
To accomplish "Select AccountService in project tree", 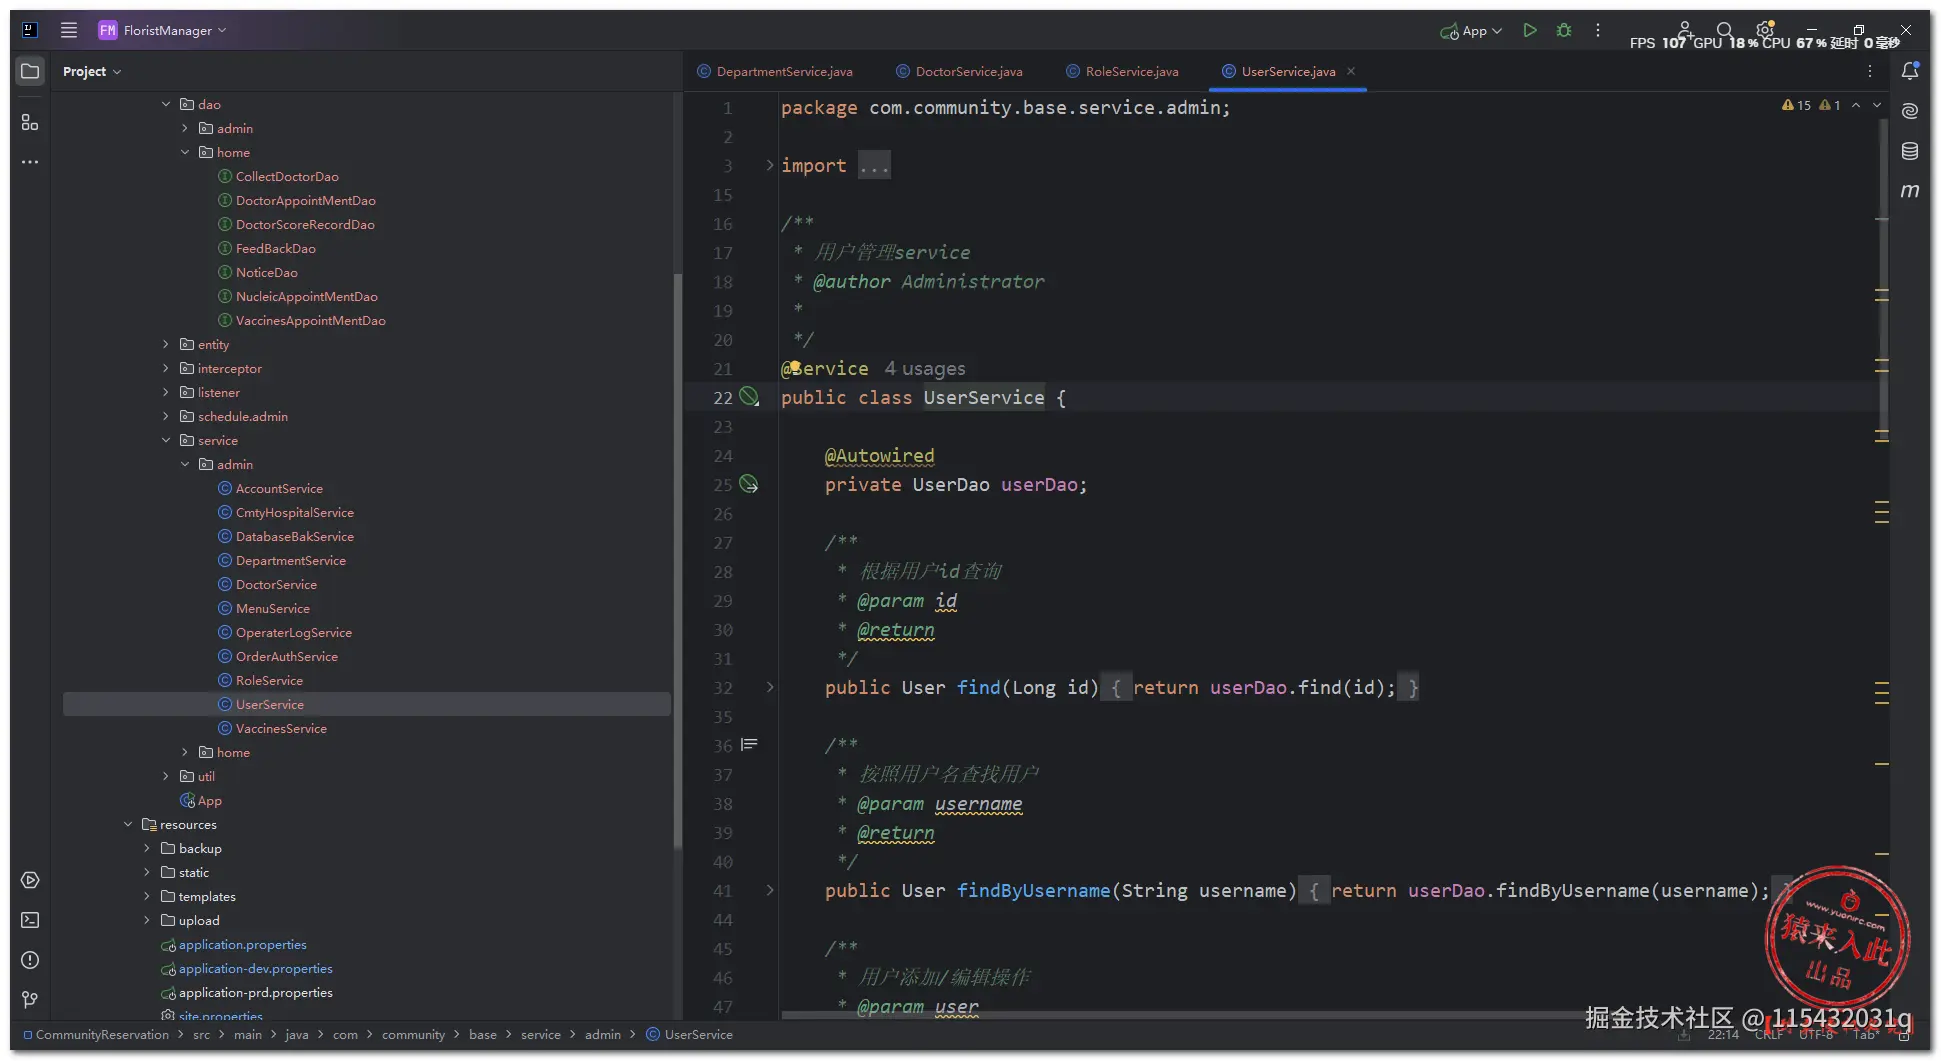I will click(279, 488).
